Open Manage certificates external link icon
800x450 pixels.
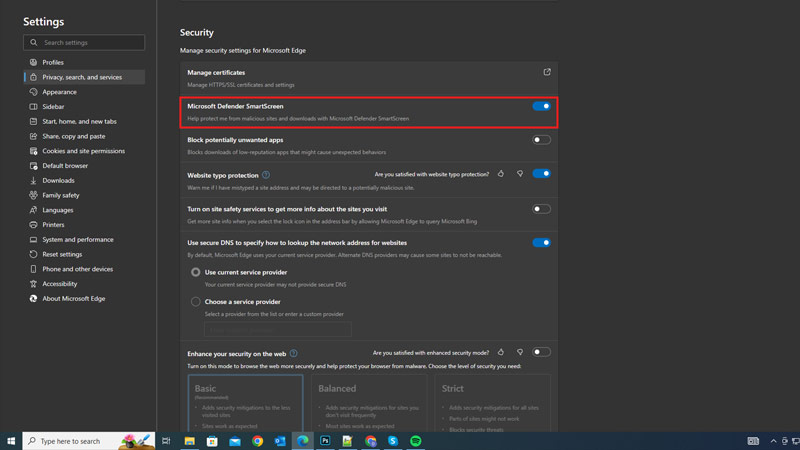[x=547, y=72]
